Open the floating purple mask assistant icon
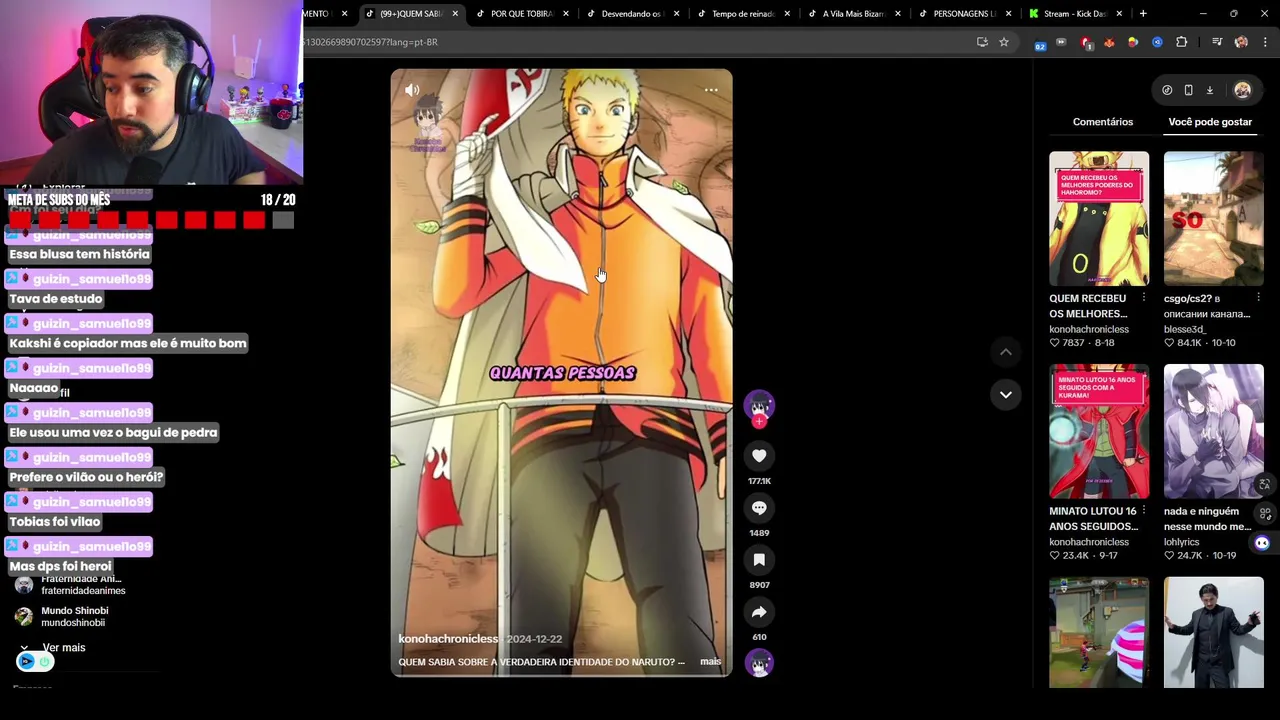 (x=1262, y=543)
